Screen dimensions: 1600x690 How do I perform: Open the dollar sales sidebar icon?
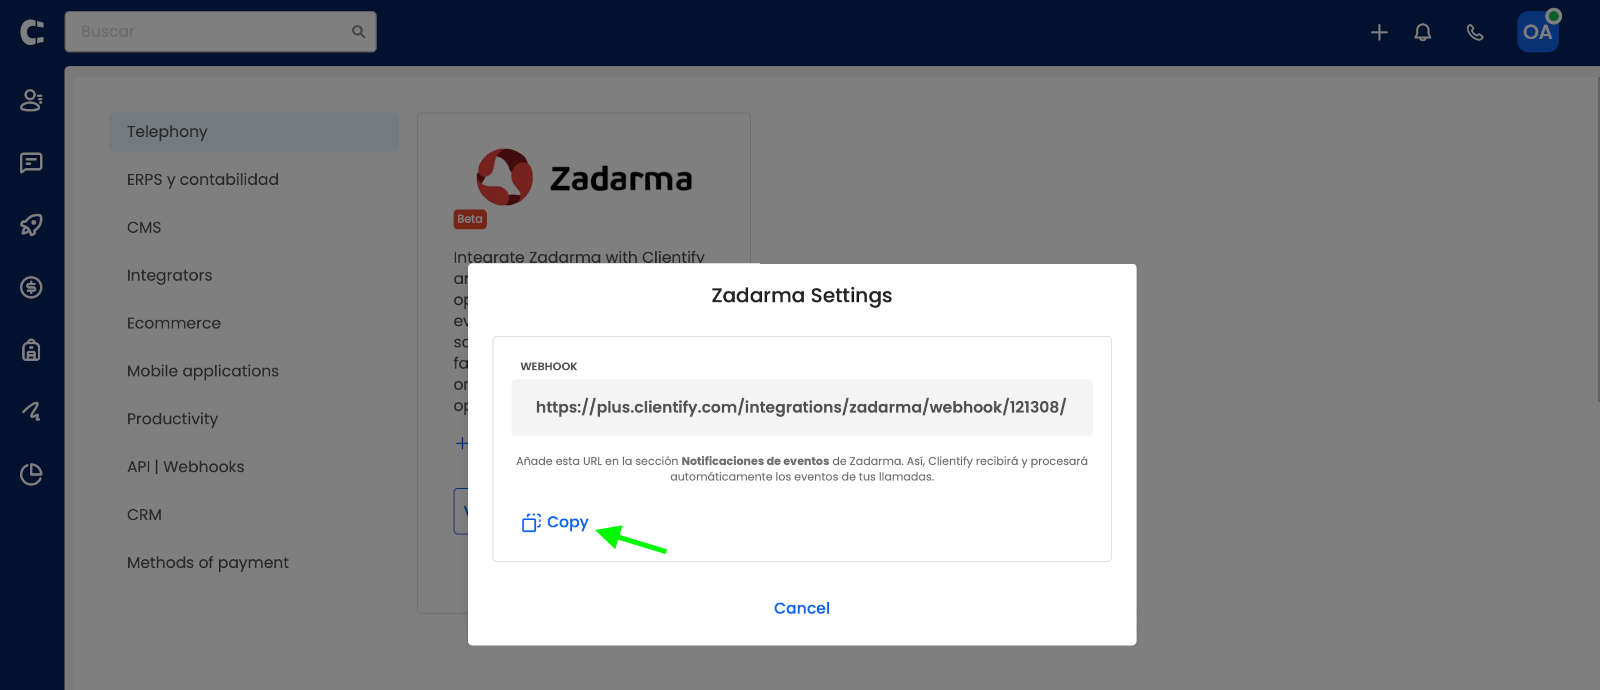(x=32, y=288)
